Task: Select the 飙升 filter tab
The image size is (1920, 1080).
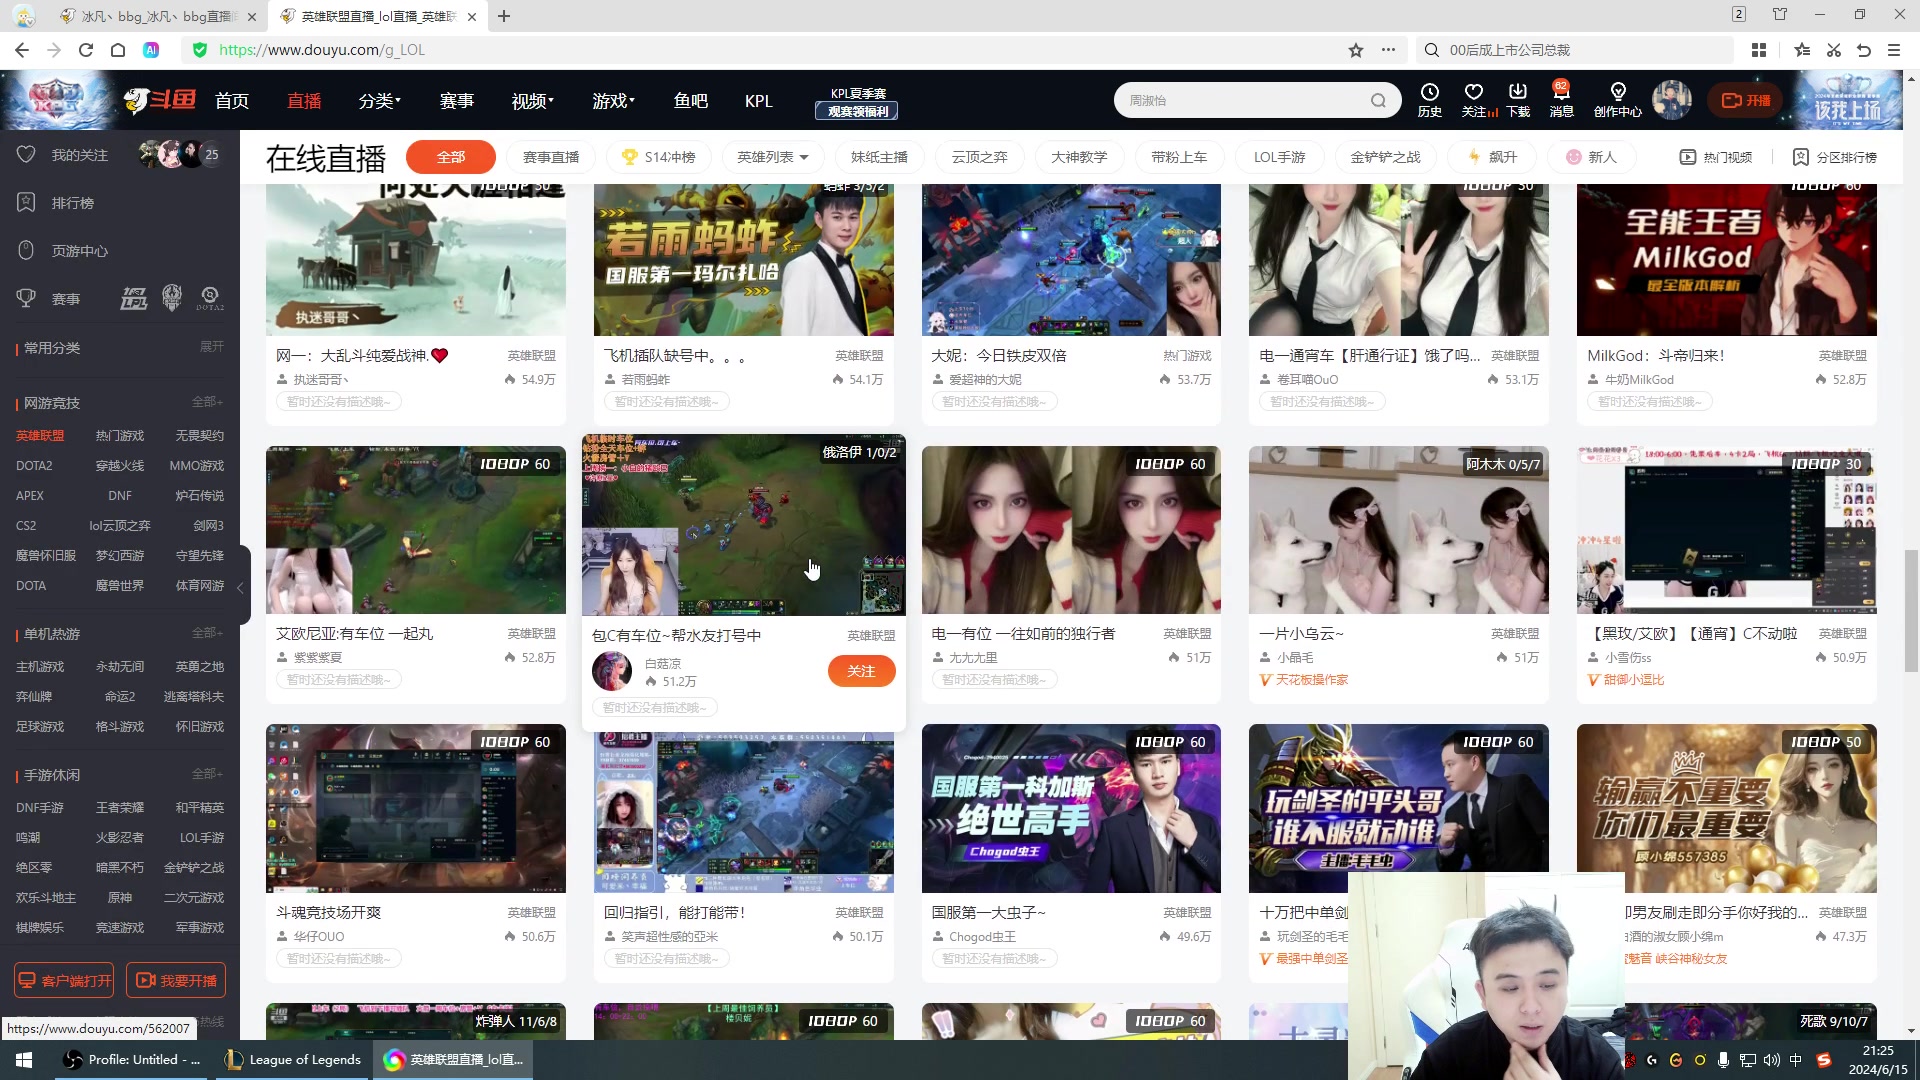Action: click(x=1491, y=157)
